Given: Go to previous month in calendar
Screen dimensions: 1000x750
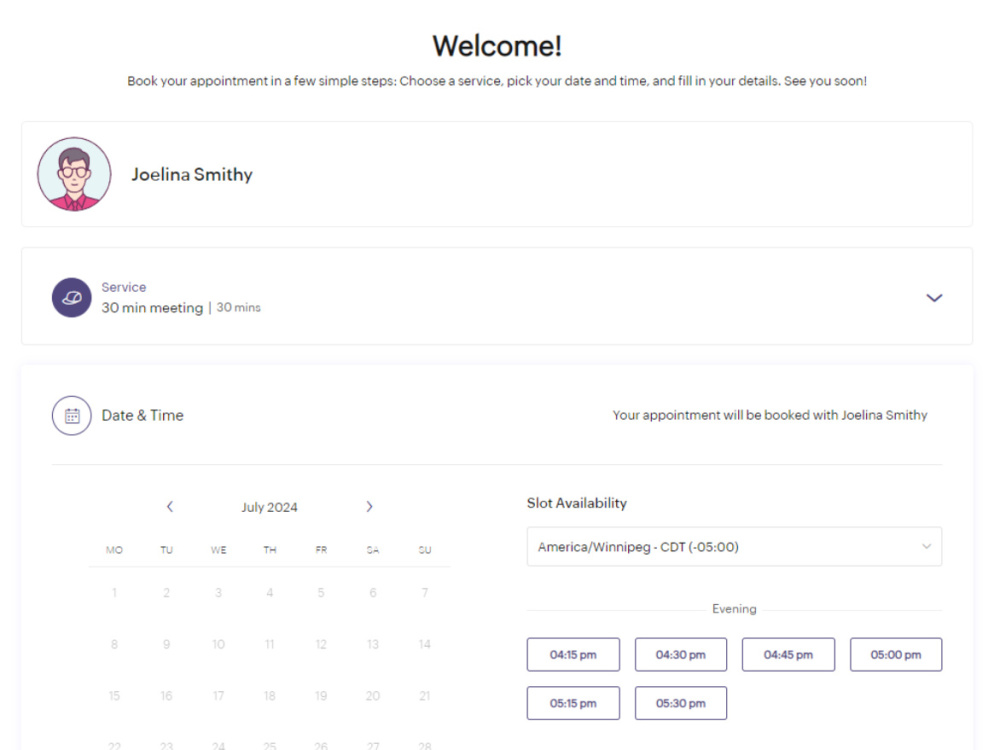Looking at the screenshot, I should point(170,506).
